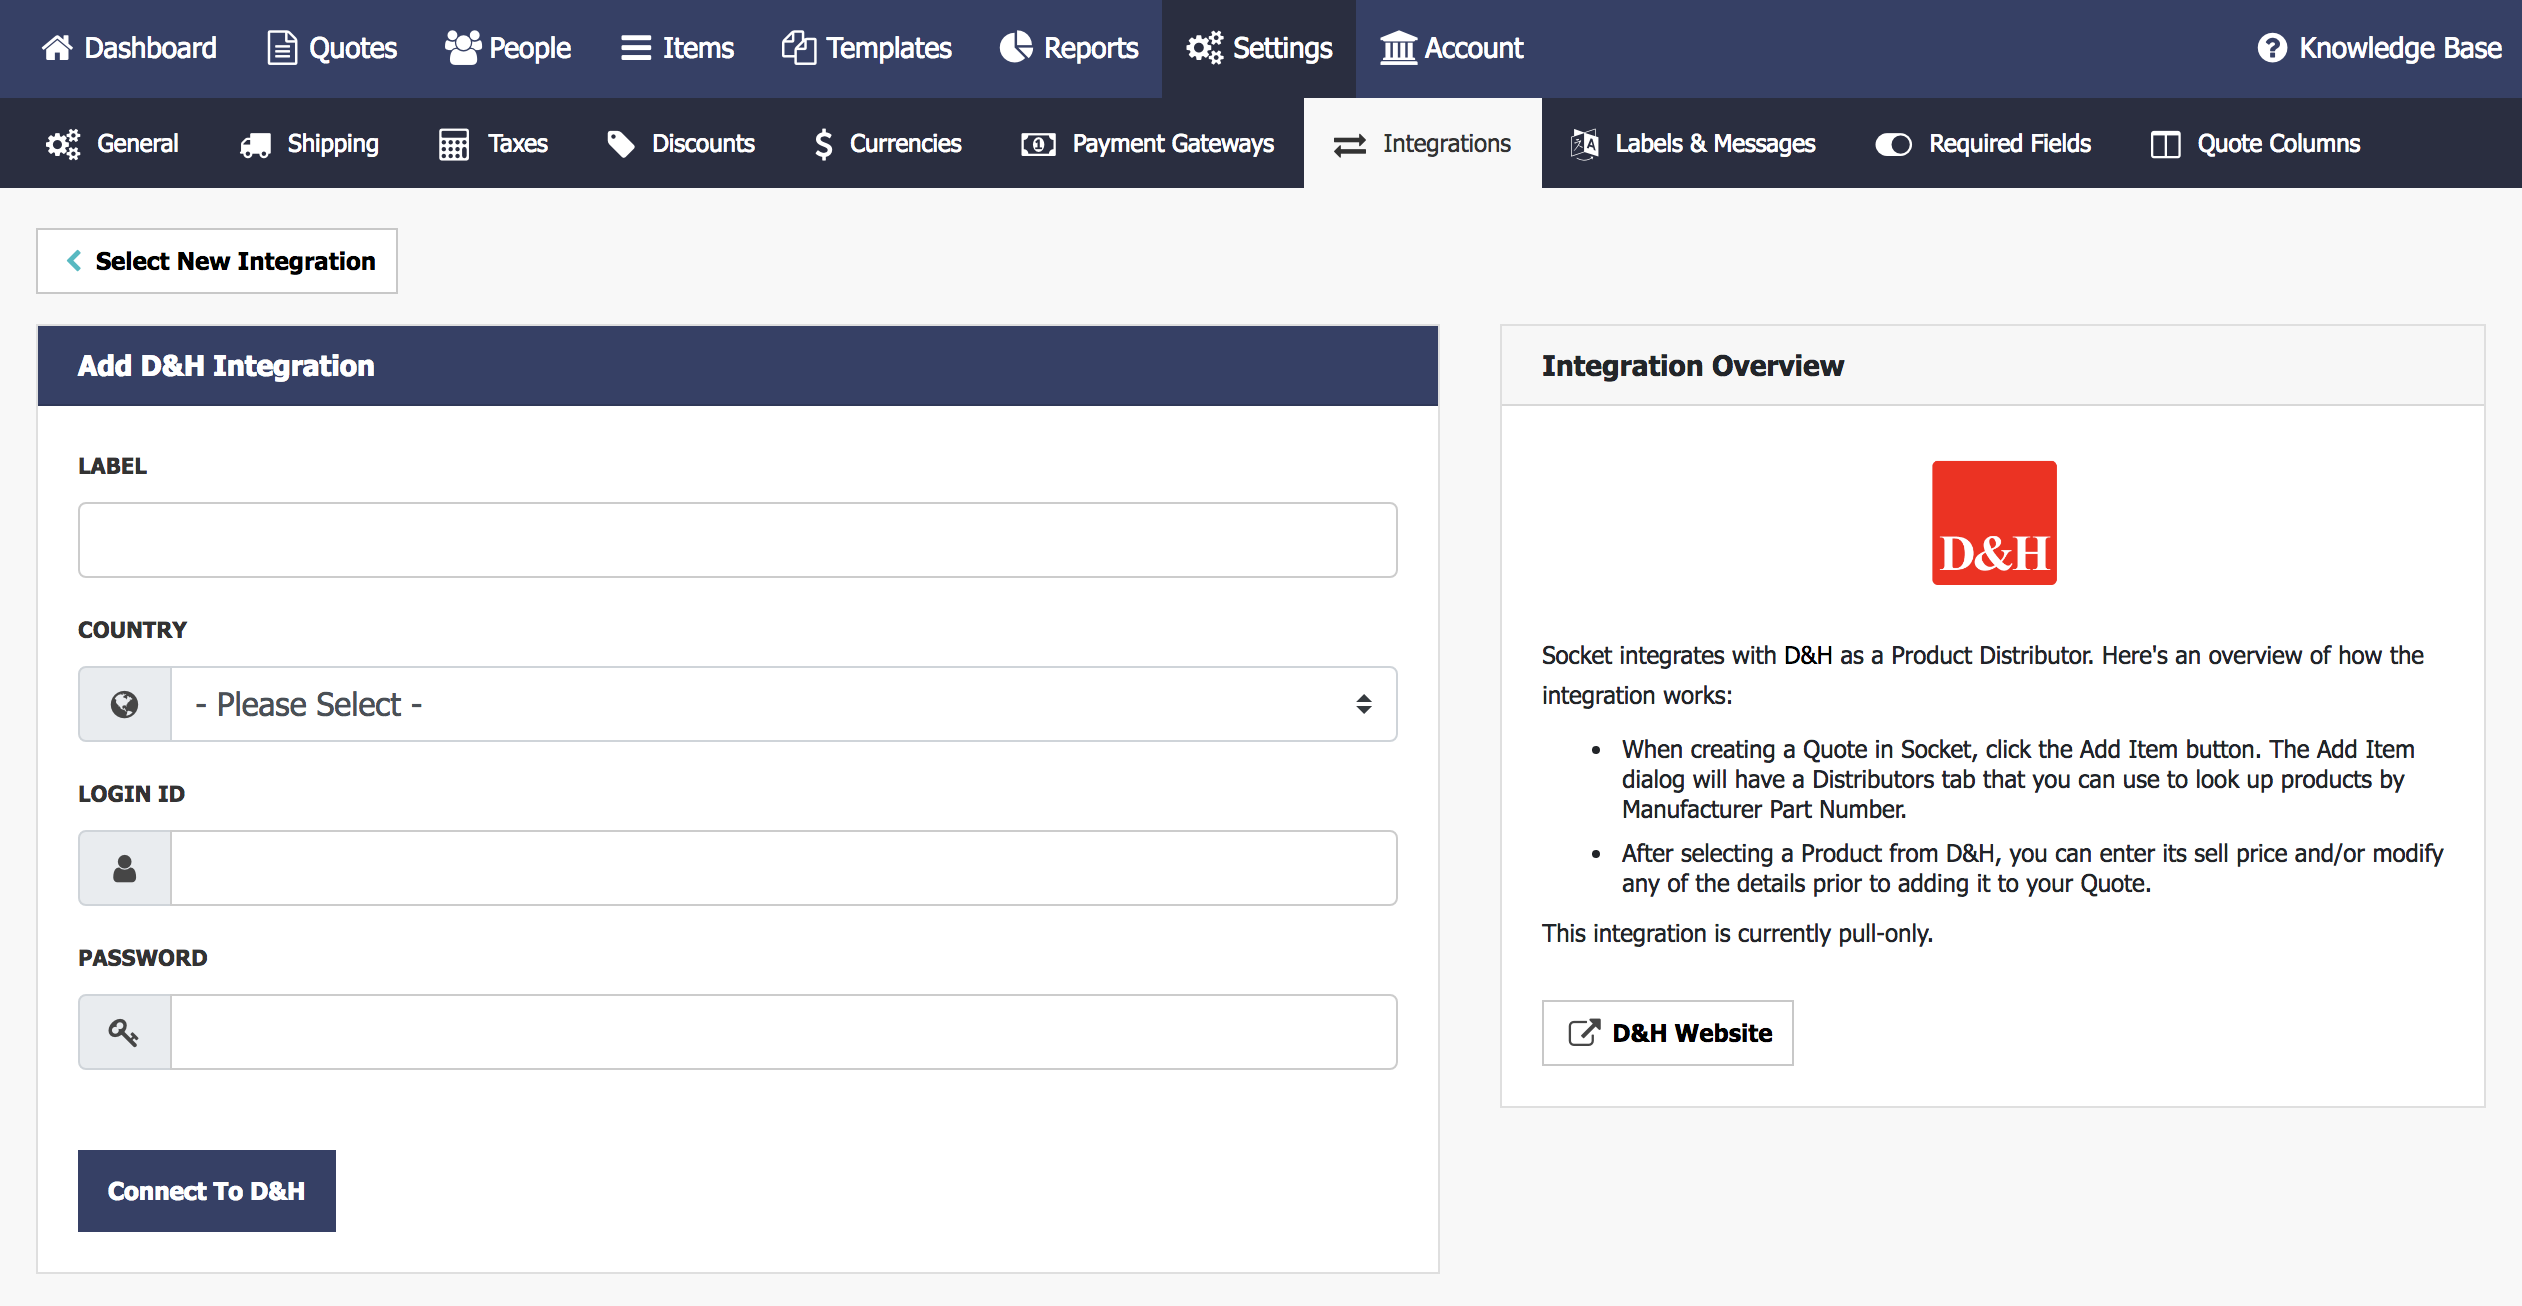The width and height of the screenshot is (2522, 1306).
Task: Click the General gears icon
Action: point(63,144)
